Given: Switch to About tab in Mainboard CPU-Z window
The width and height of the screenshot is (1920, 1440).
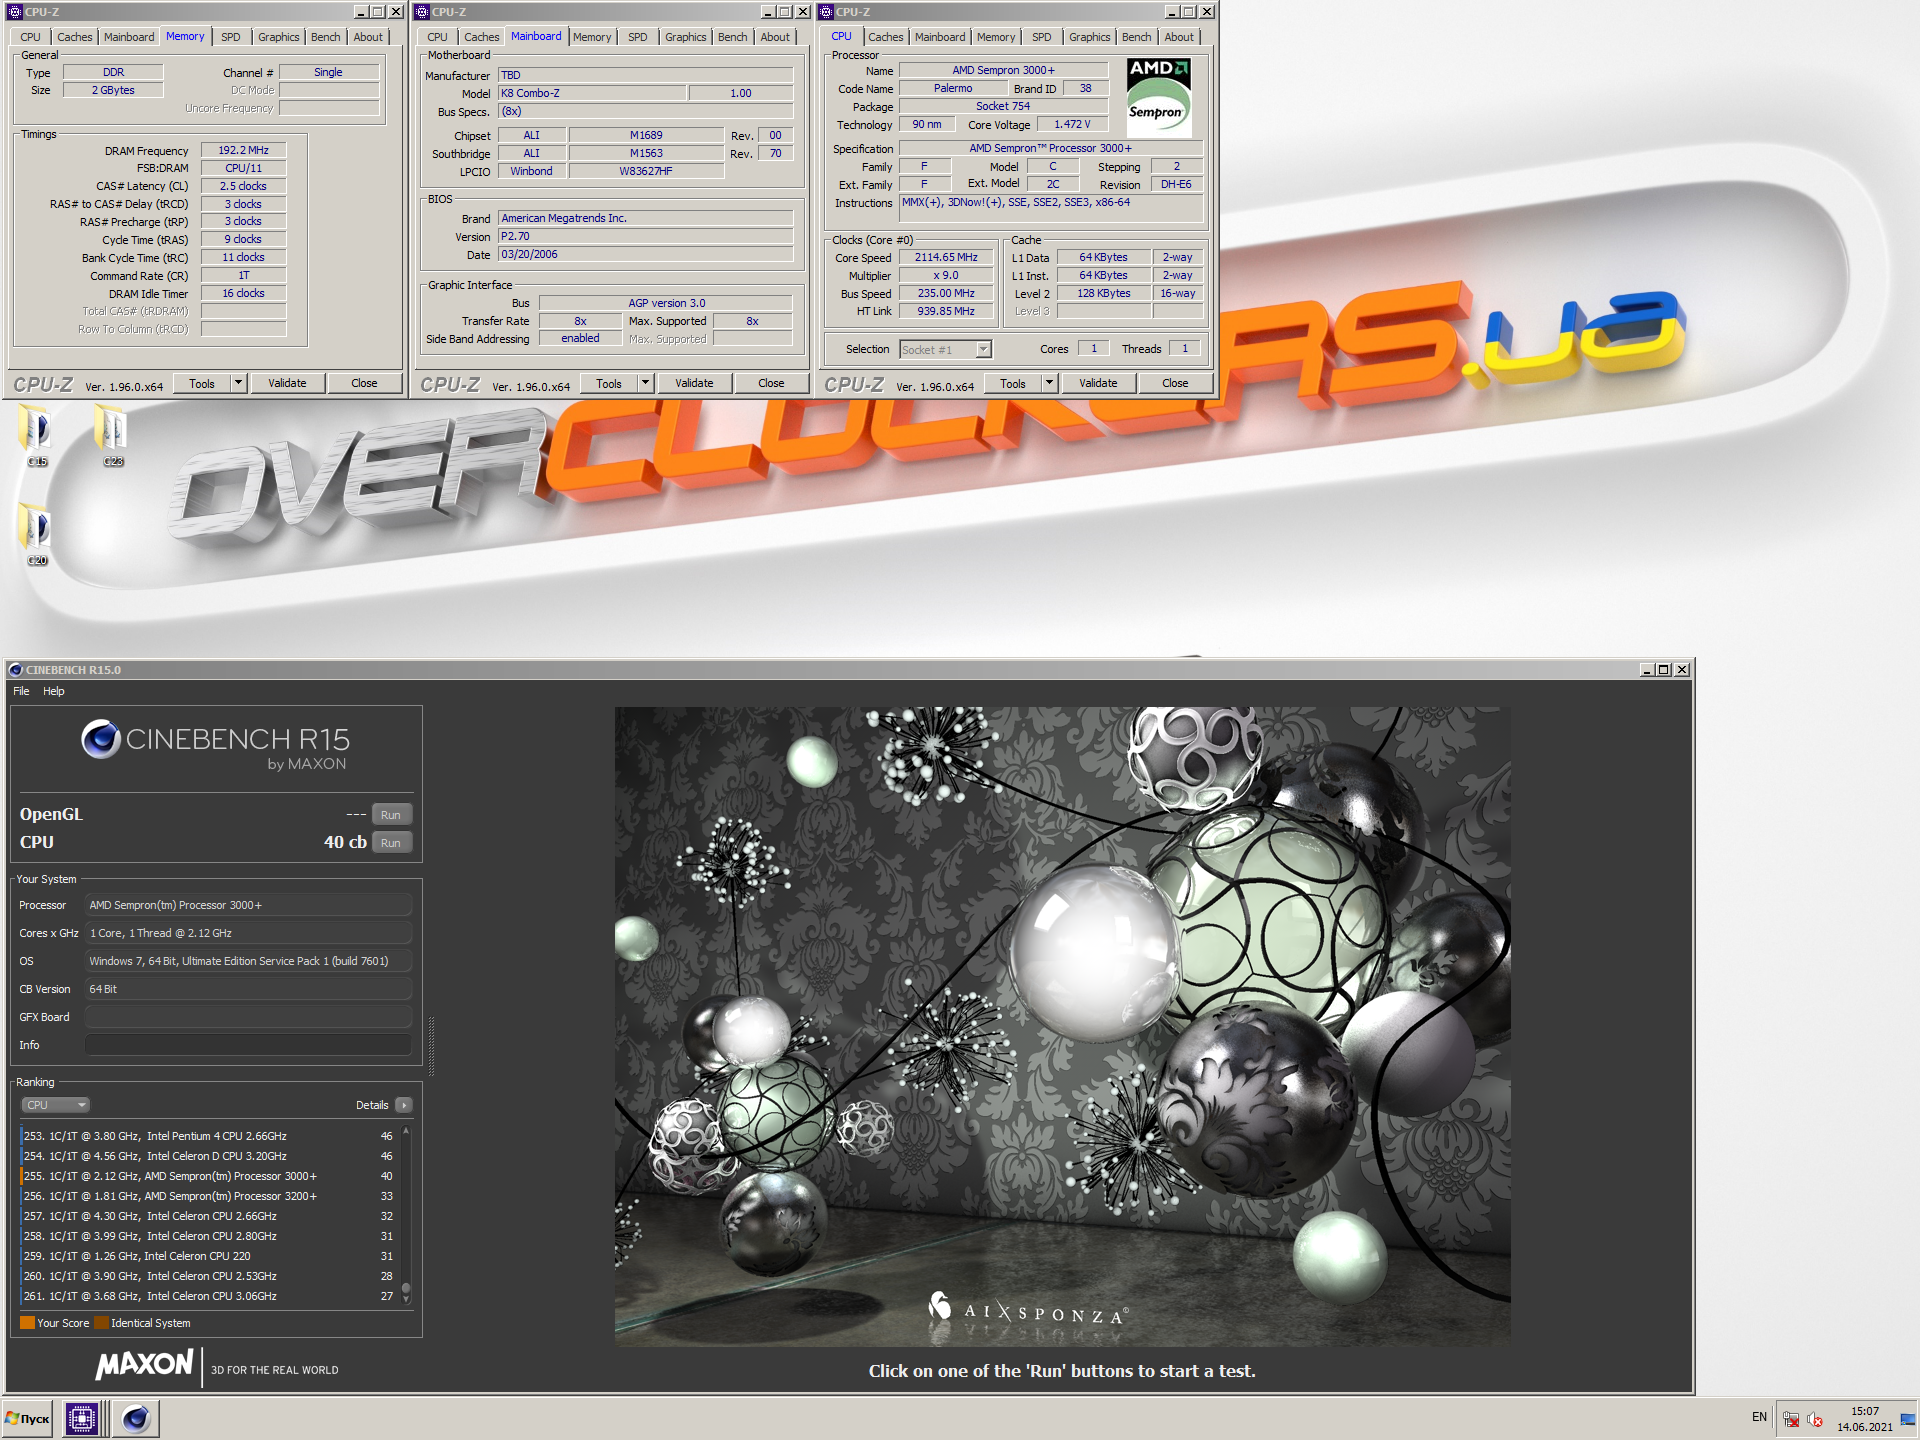Looking at the screenshot, I should click(775, 37).
